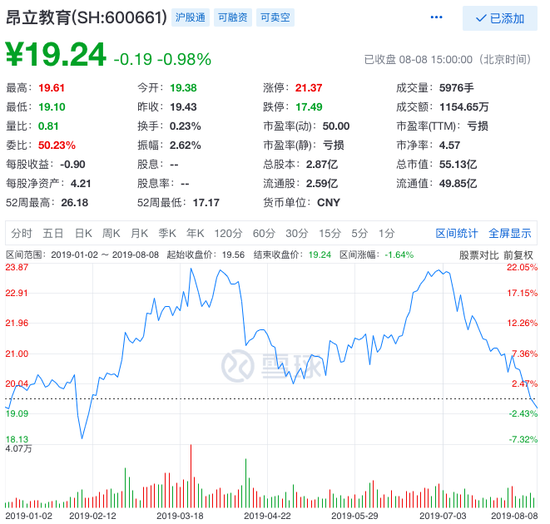Click the 涨停 value 21.37
The image size is (550, 524).
pyautogui.click(x=309, y=88)
